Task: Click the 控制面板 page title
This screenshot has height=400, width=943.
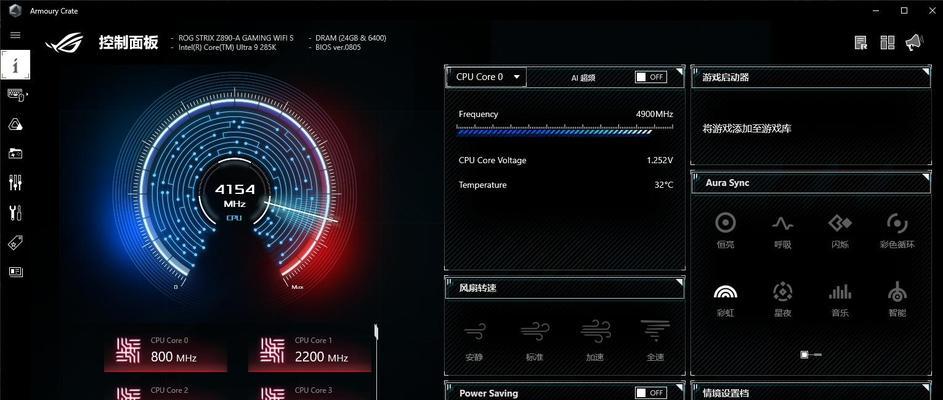Action: 129,42
